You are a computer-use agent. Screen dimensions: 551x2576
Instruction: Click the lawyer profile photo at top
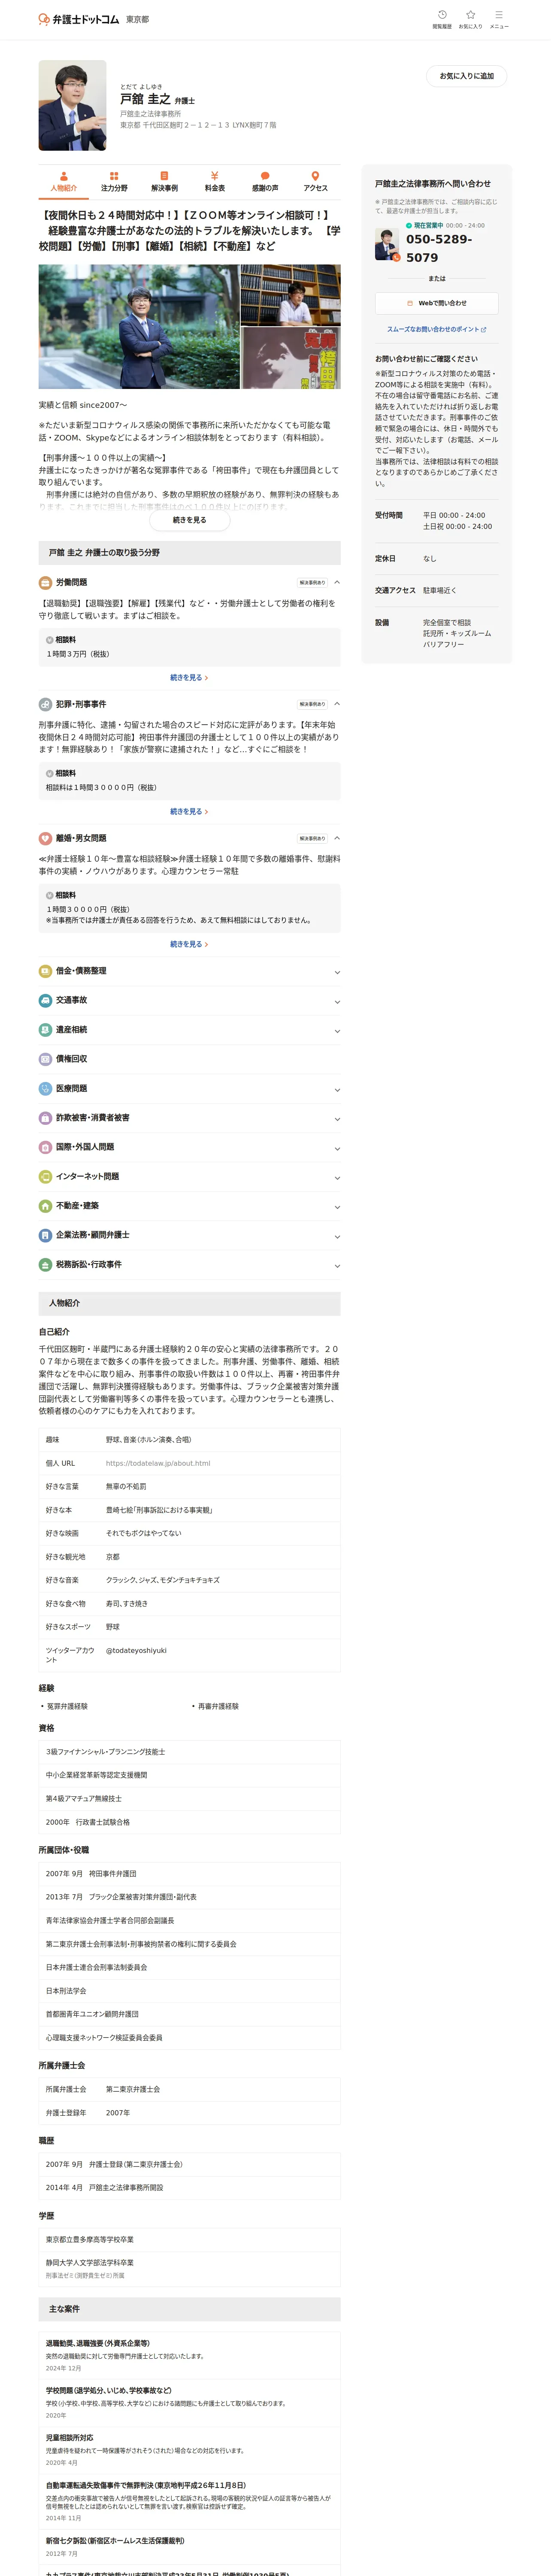pos(72,105)
